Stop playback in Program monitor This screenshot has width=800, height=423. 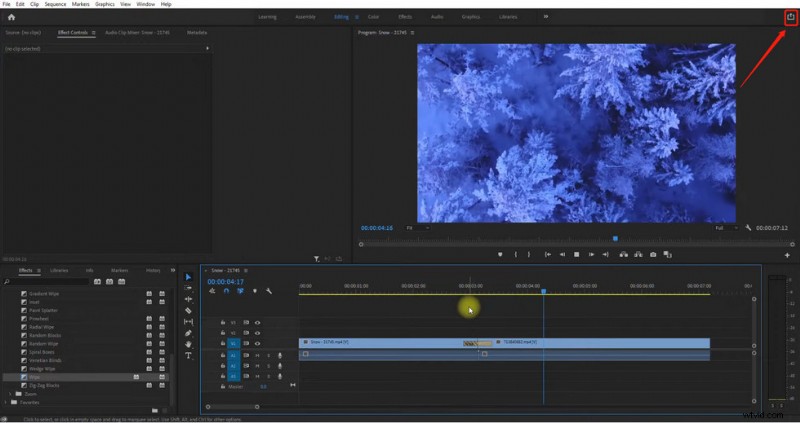click(577, 255)
